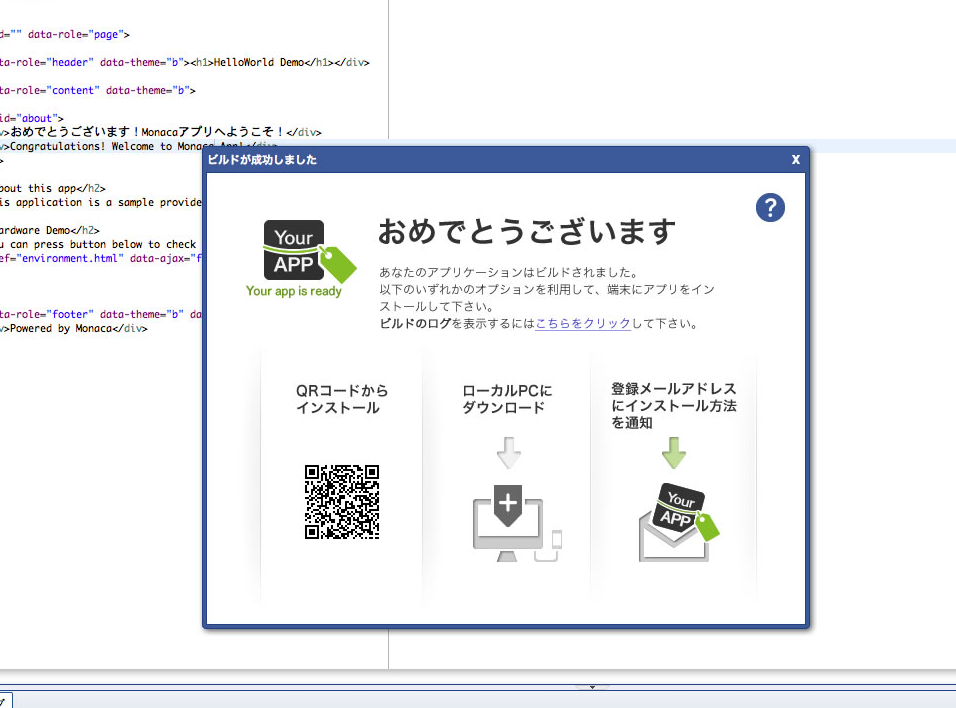Click the green down arrow above the envelope
The height and width of the screenshot is (708, 956).
(674, 453)
